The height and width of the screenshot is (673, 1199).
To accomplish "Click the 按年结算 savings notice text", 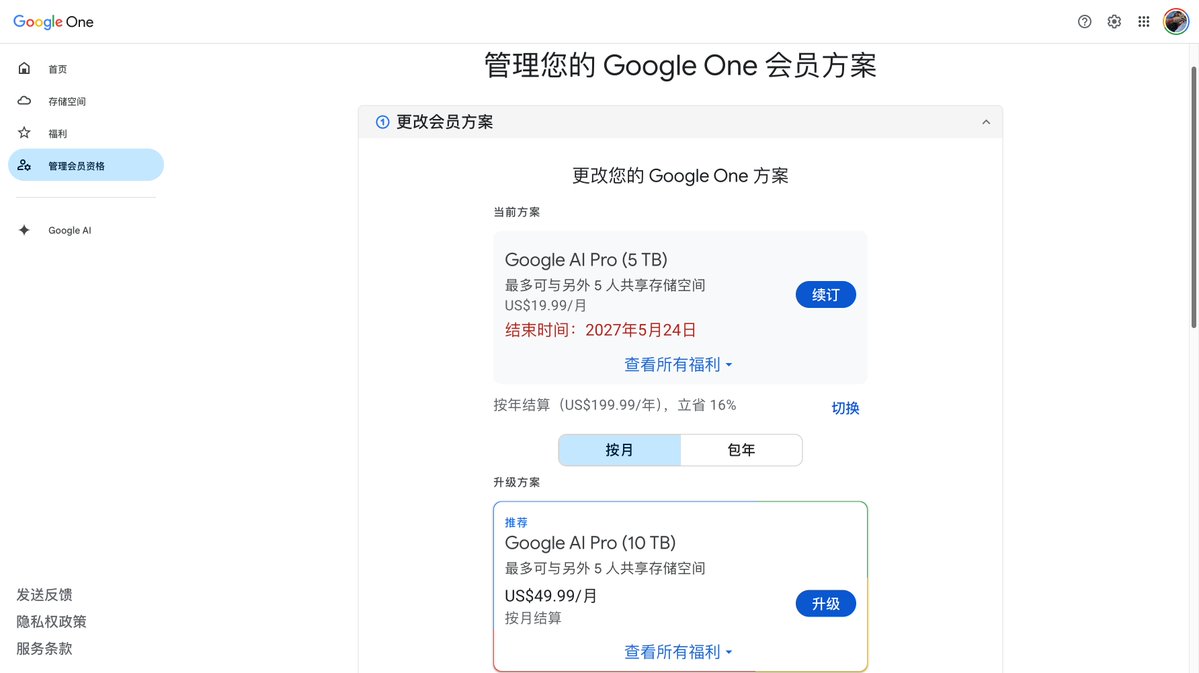I will click(x=615, y=405).
